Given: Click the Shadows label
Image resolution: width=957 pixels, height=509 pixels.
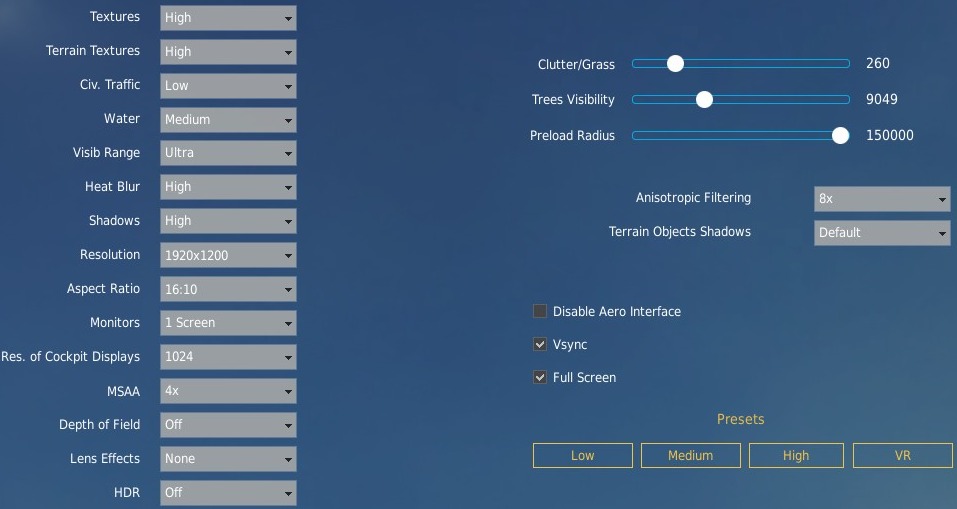Looking at the screenshot, I should pos(115,220).
